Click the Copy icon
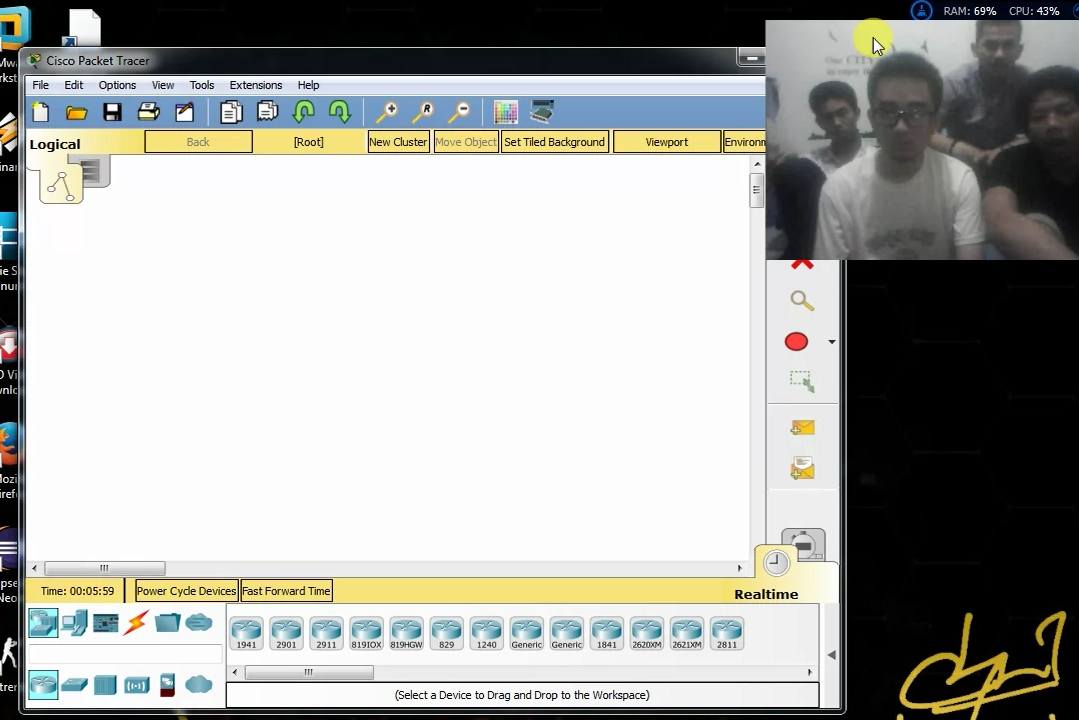This screenshot has height=720, width=1079. (231, 112)
